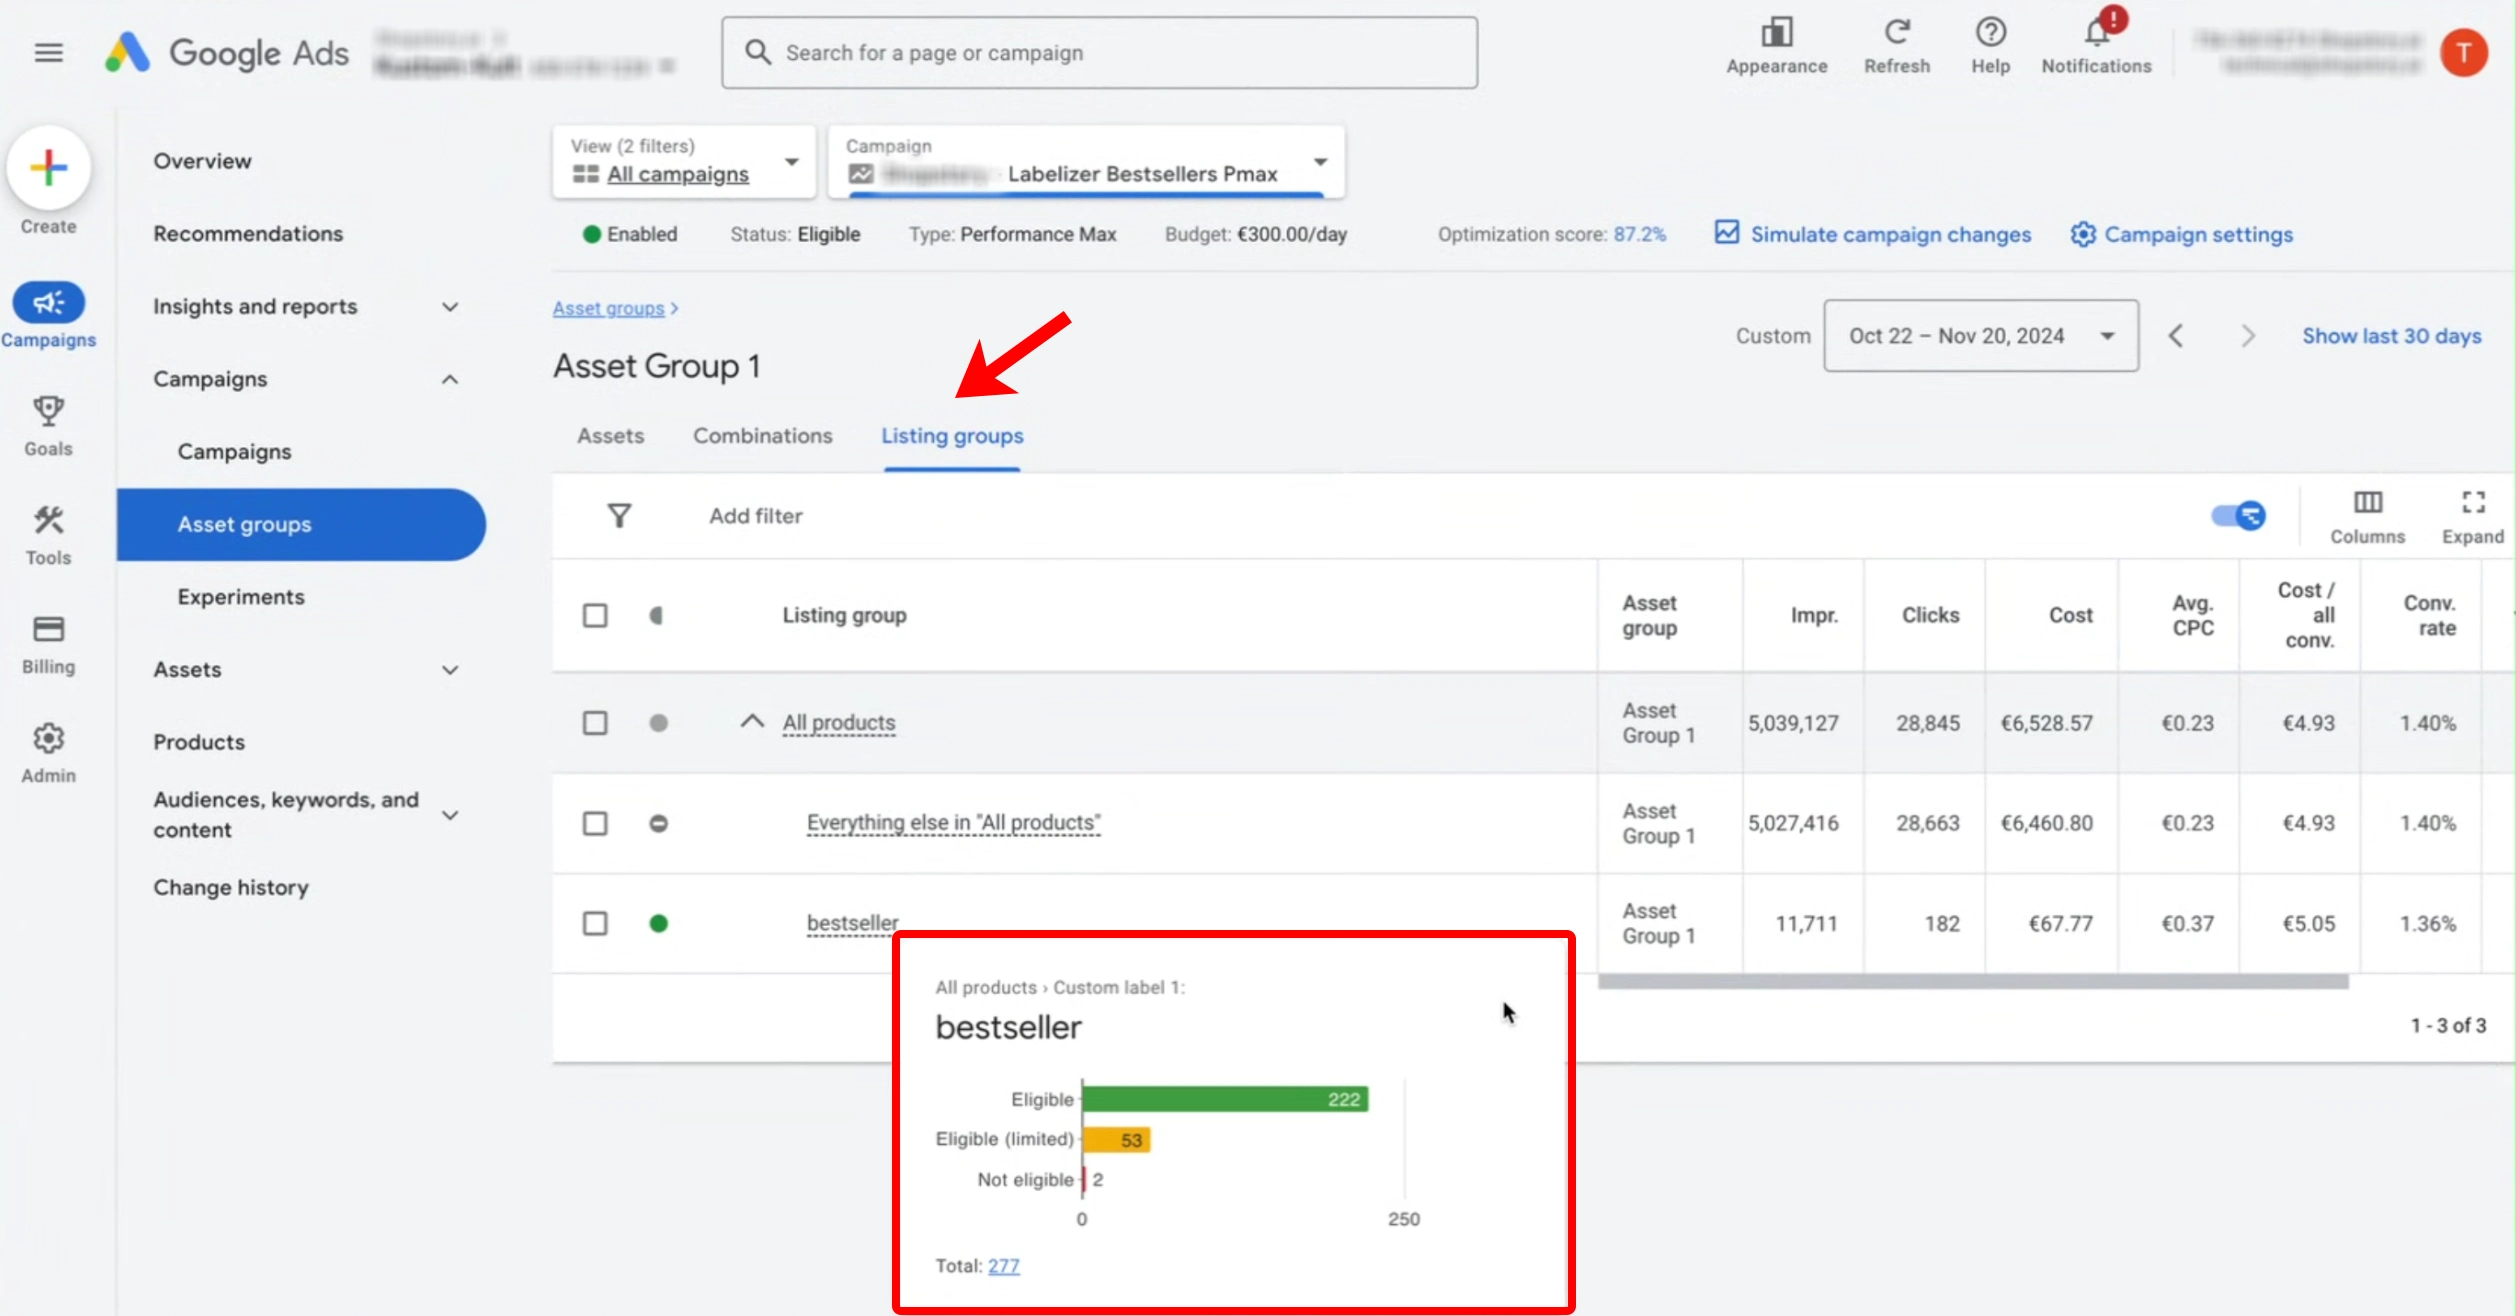The width and height of the screenshot is (2516, 1316).
Task: Open Asset groups sidebar item
Action: tap(300, 525)
